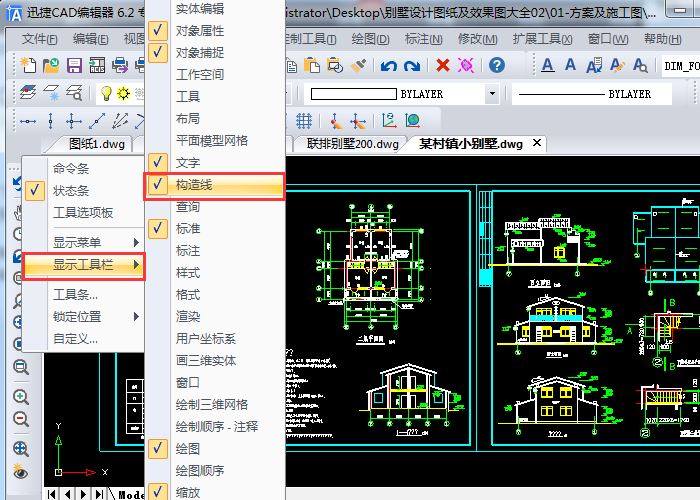The image size is (700, 500).
Task: Click the black BYLAYER color swatch
Action: [x=354, y=94]
